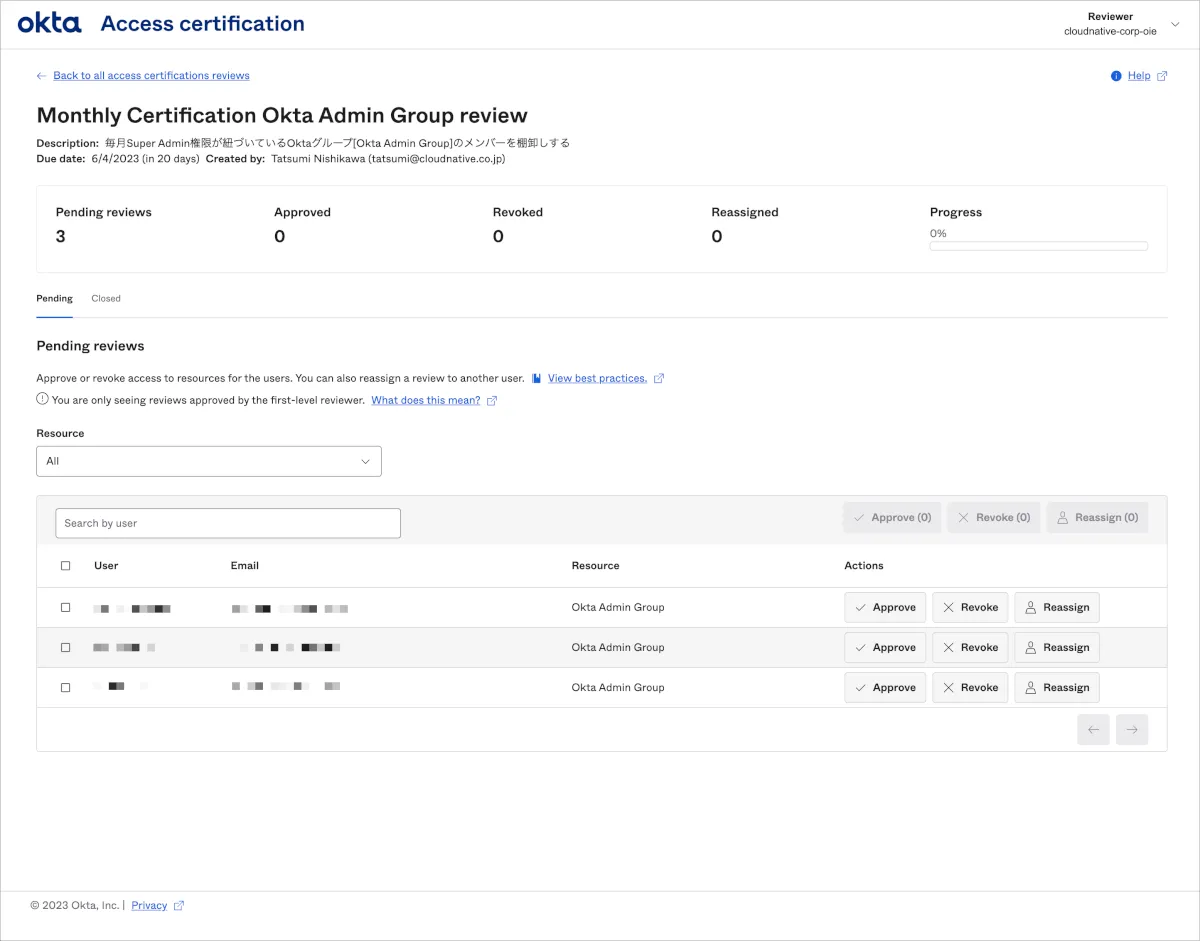Approve the first user's access
The width and height of the screenshot is (1200, 941).
pos(885,607)
